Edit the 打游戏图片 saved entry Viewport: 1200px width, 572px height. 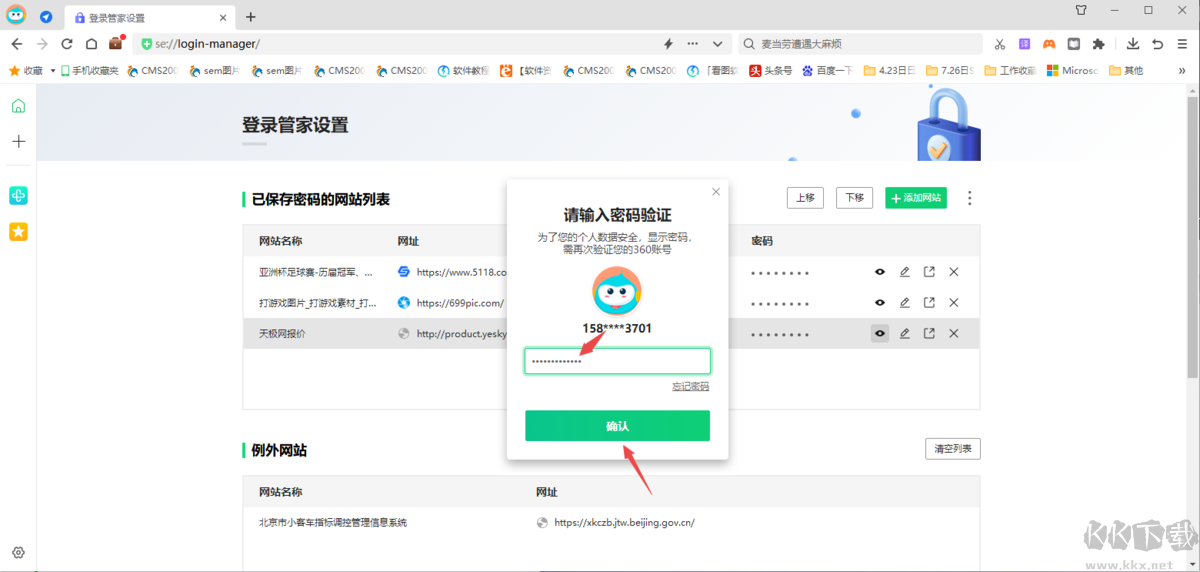905,303
